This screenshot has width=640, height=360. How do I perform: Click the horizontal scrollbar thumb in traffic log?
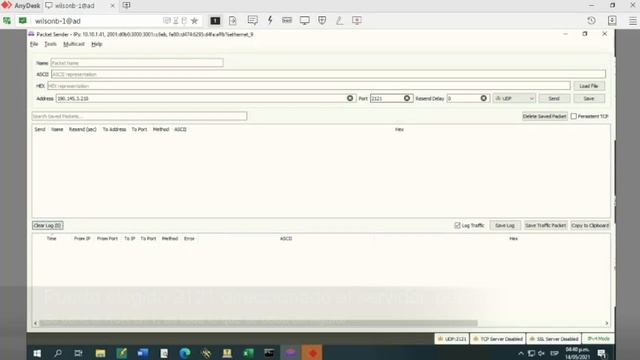coord(258,323)
